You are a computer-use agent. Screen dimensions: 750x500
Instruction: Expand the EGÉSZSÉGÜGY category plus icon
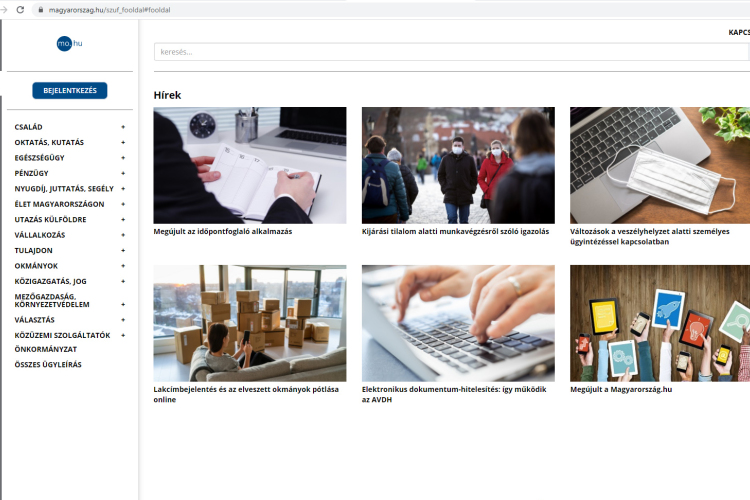123,158
